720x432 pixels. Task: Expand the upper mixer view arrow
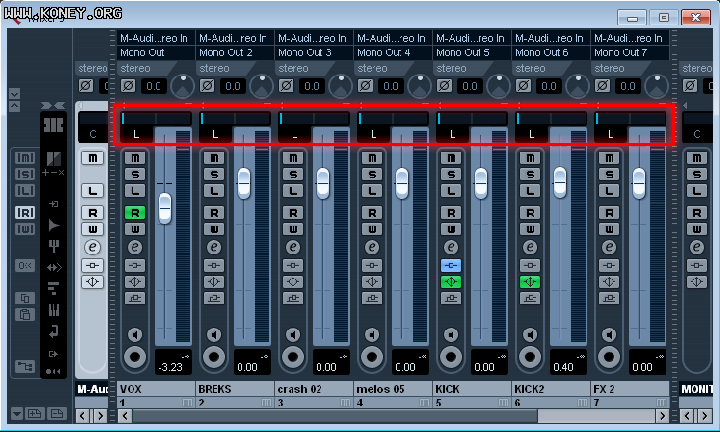pos(14,94)
